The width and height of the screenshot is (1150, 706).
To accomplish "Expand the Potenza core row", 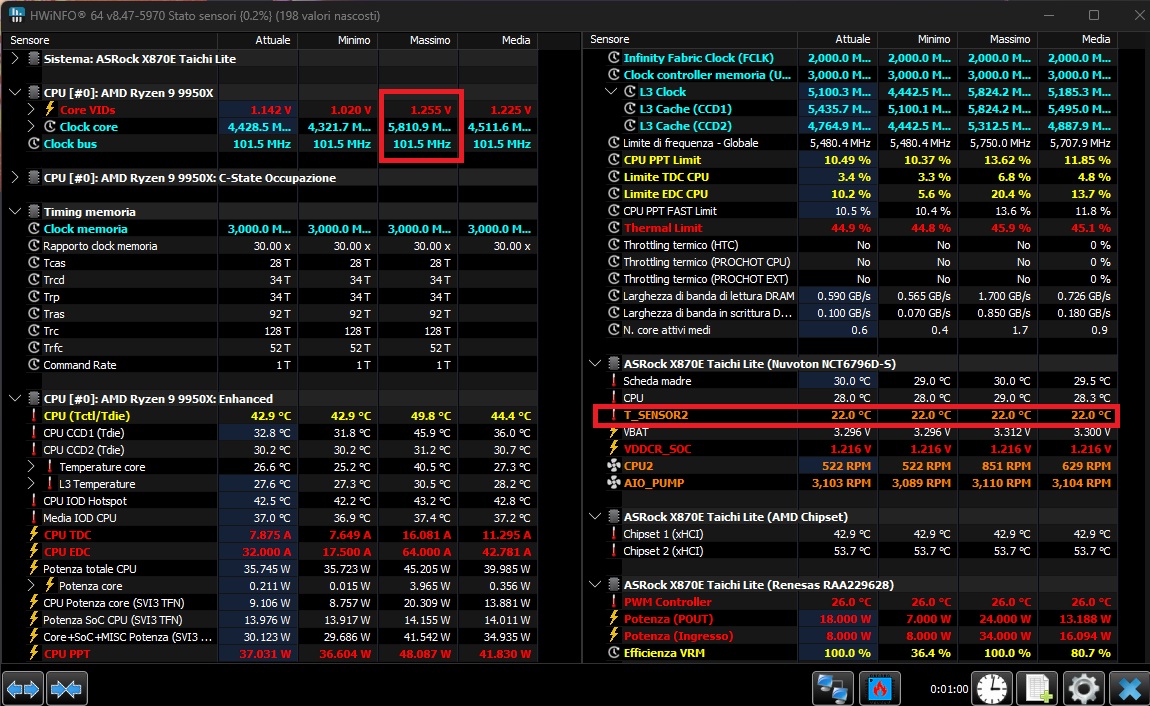I will (31, 585).
